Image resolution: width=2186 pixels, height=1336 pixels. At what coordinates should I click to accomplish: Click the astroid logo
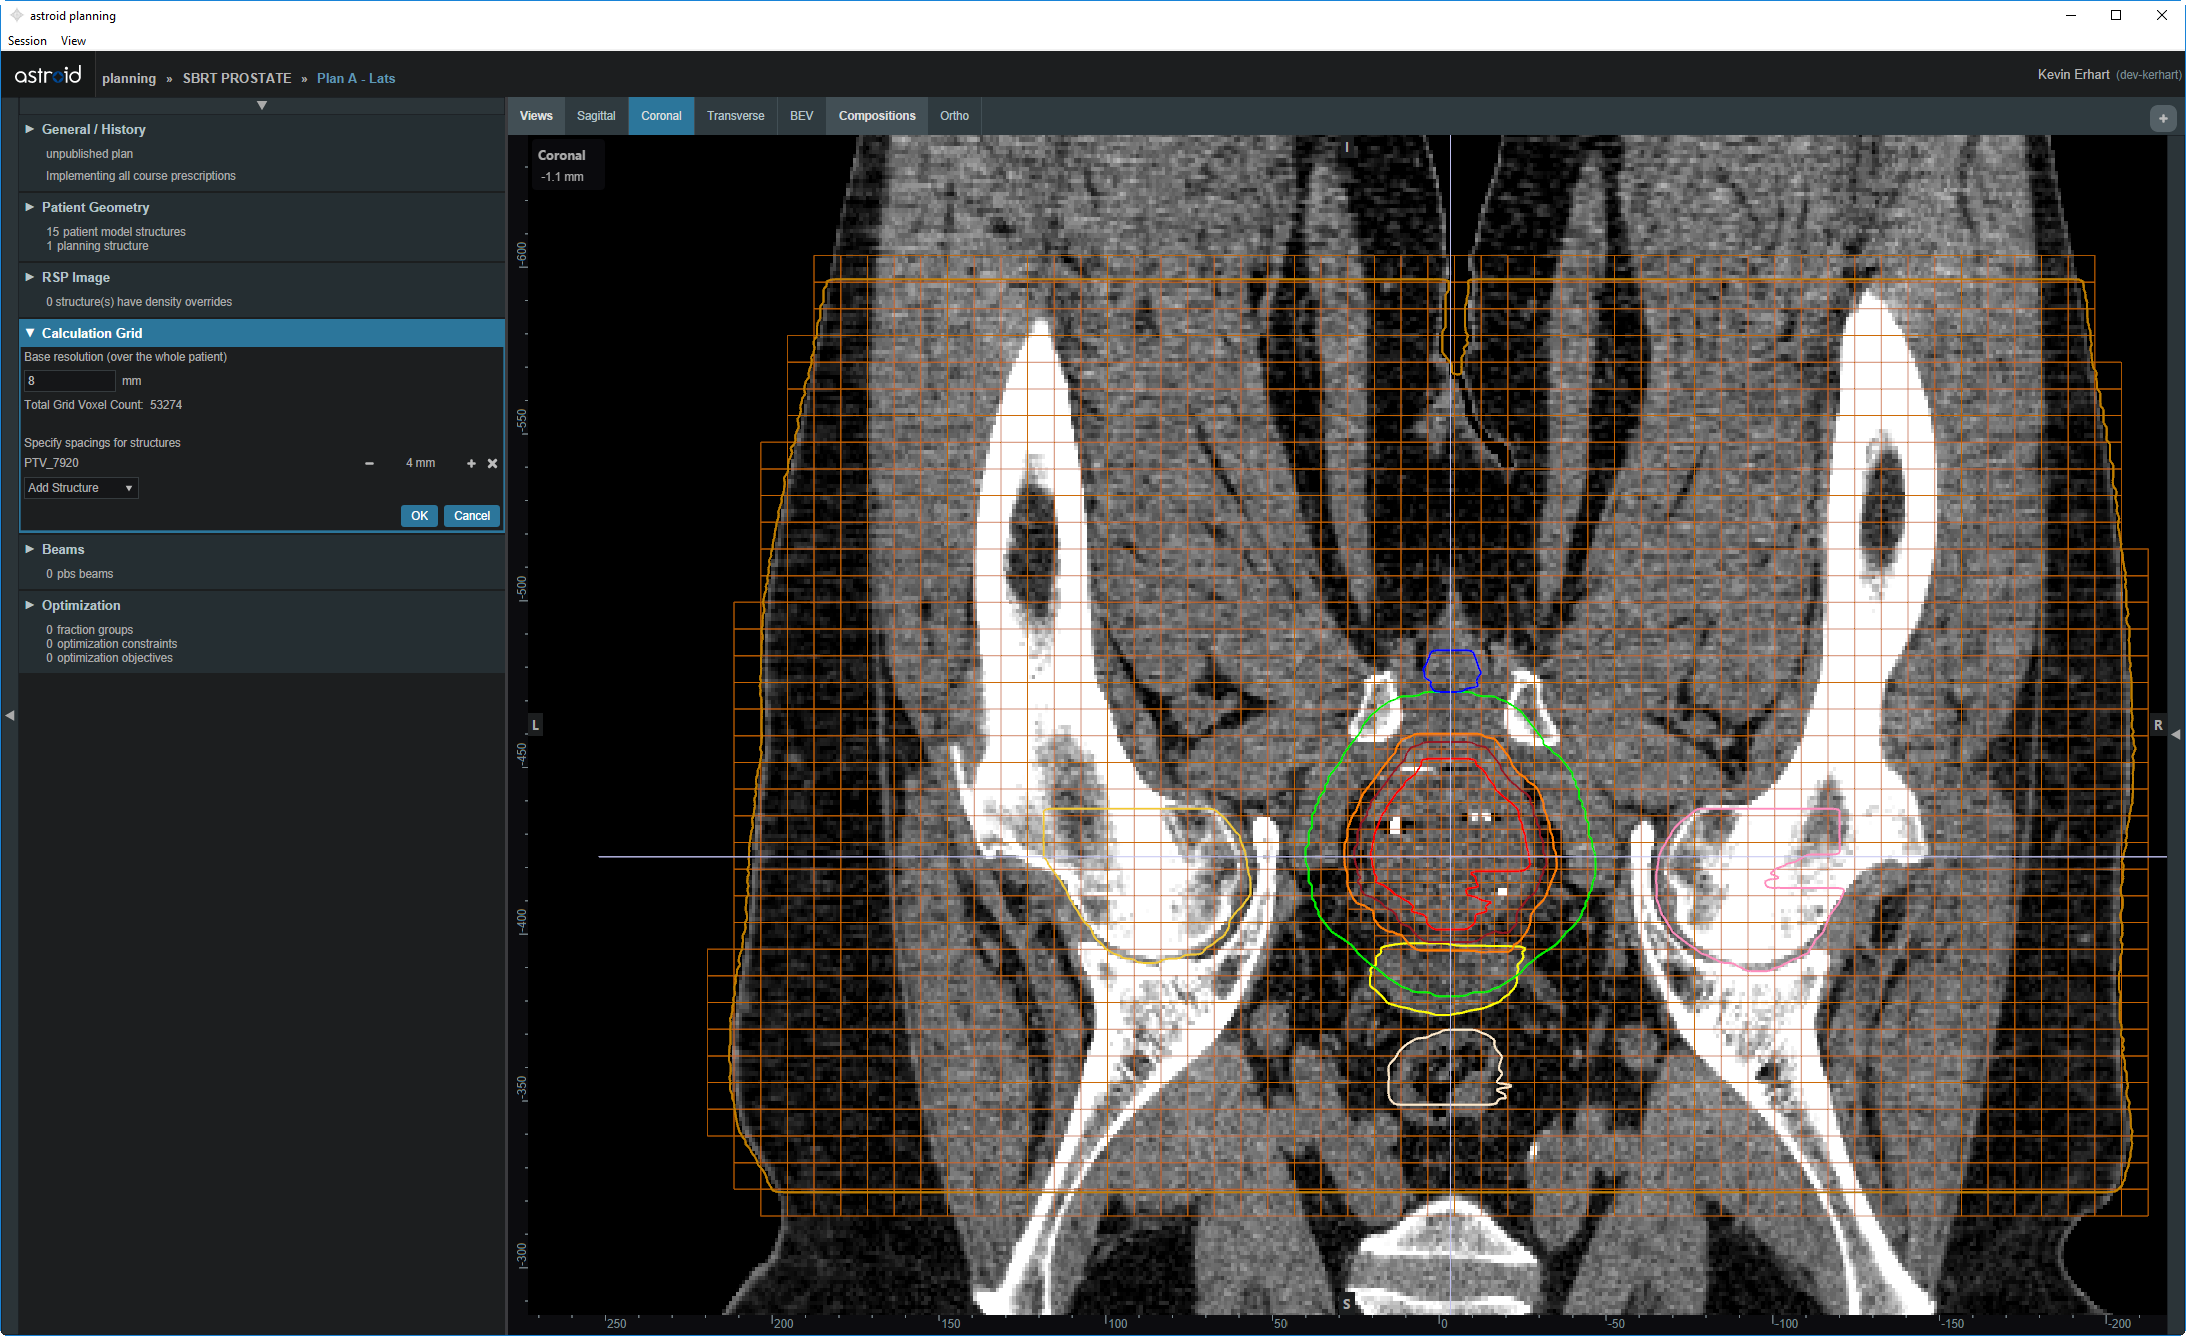48,76
